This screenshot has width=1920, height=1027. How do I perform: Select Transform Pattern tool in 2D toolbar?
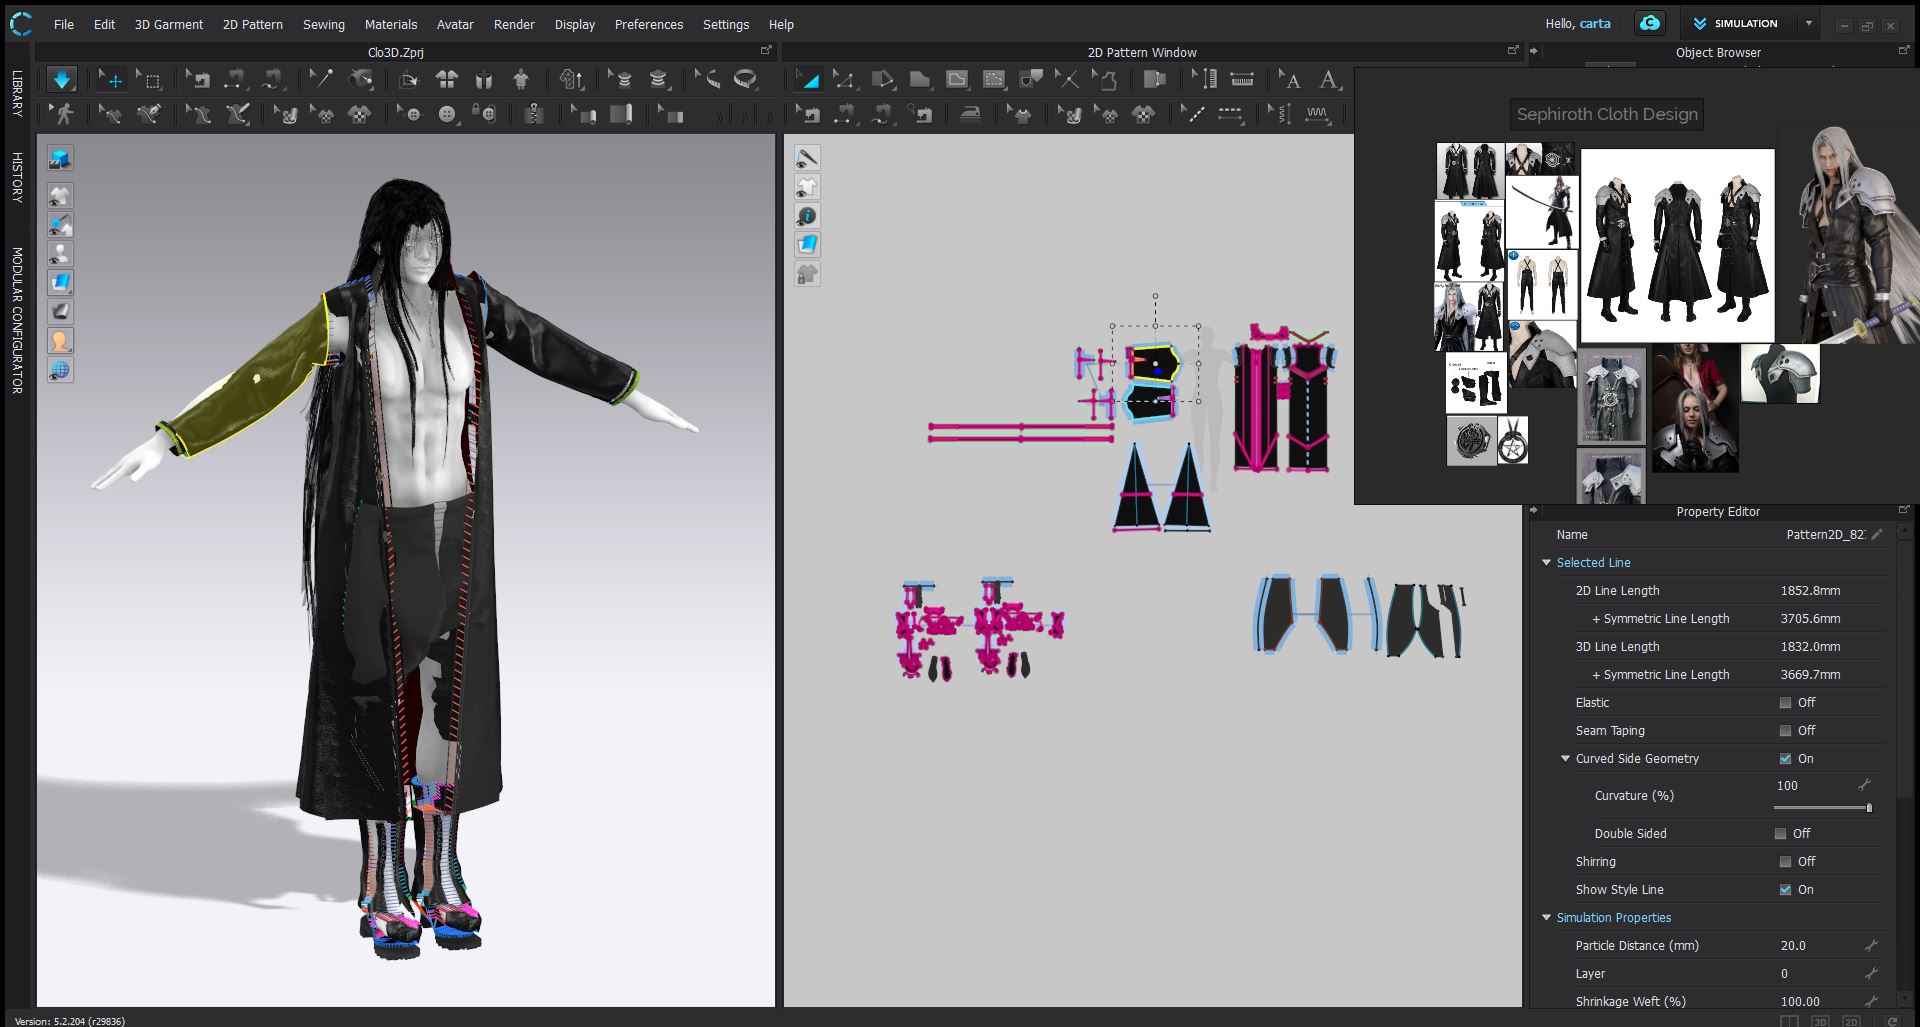[806, 80]
